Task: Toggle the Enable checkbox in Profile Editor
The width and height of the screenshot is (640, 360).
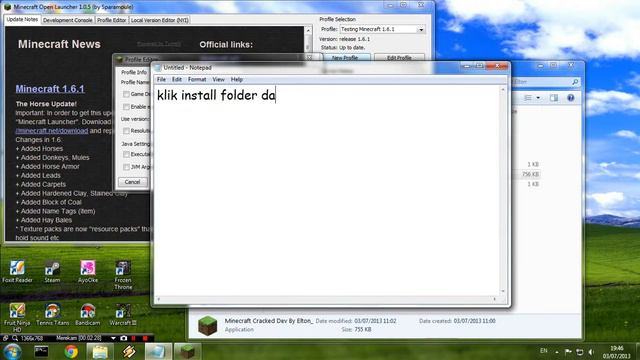Action: coord(126,107)
